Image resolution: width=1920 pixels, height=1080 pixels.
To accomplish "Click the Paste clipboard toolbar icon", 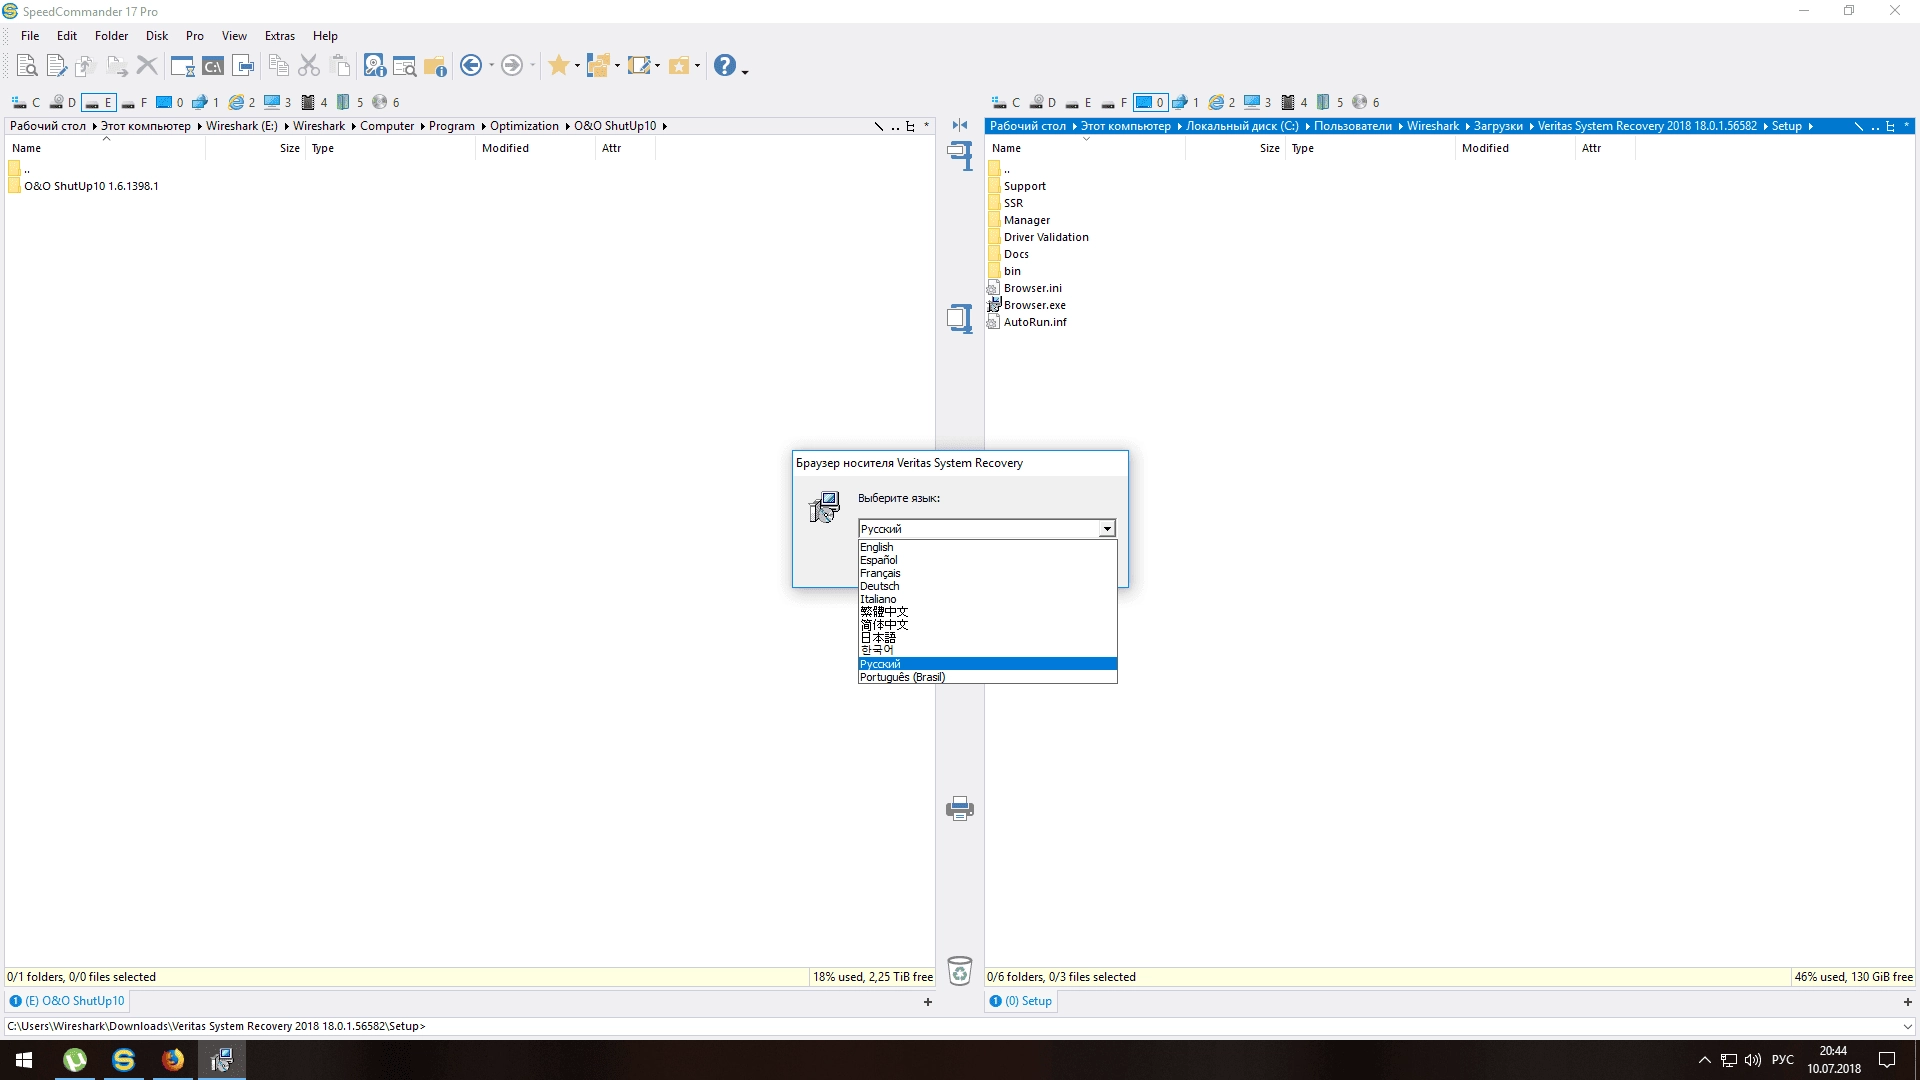I will click(340, 66).
